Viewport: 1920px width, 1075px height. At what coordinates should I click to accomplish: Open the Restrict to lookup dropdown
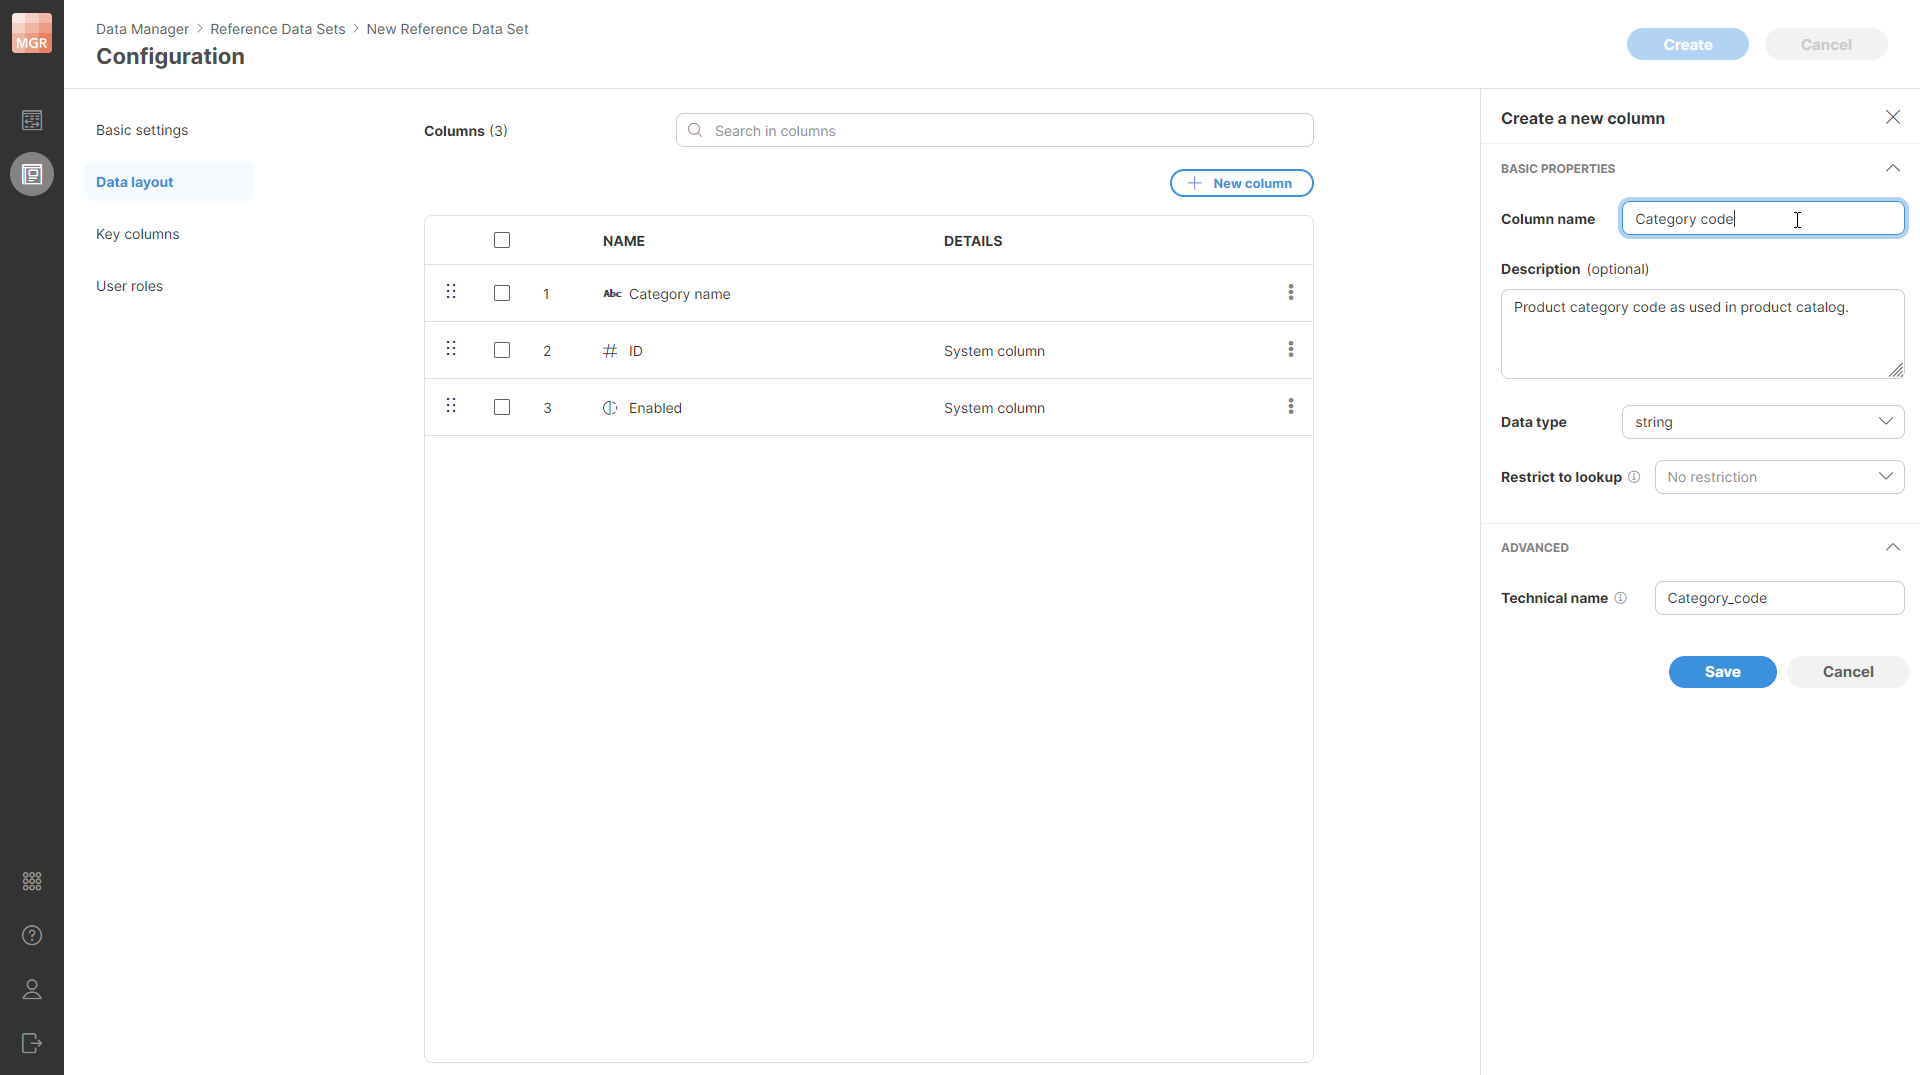click(1780, 476)
